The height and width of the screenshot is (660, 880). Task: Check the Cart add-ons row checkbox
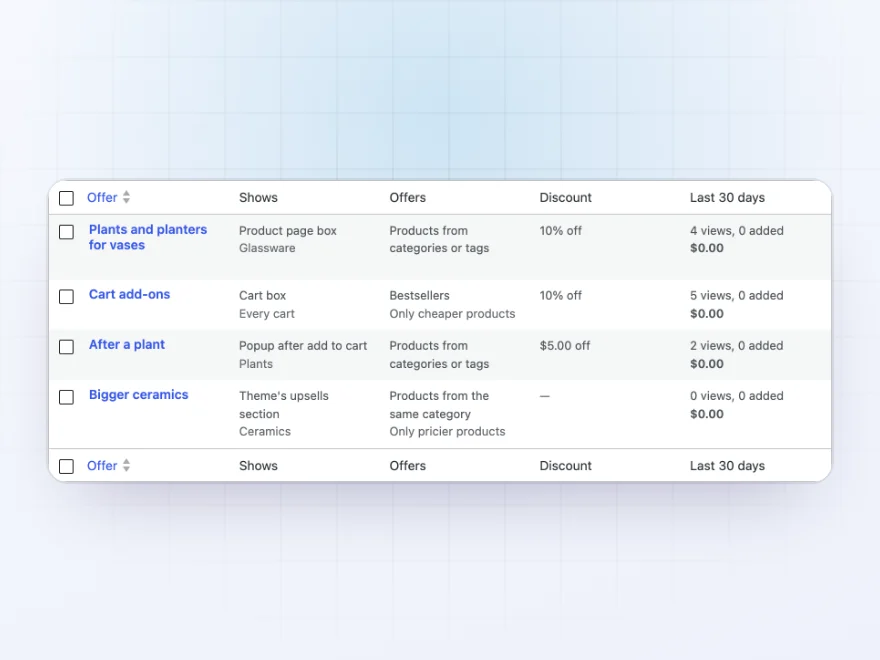66,296
